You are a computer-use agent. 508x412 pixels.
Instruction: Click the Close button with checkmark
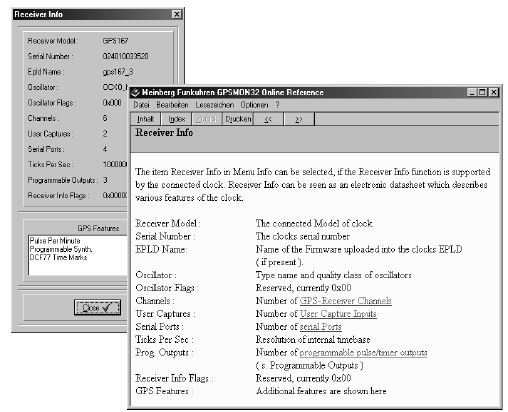pyautogui.click(x=97, y=307)
